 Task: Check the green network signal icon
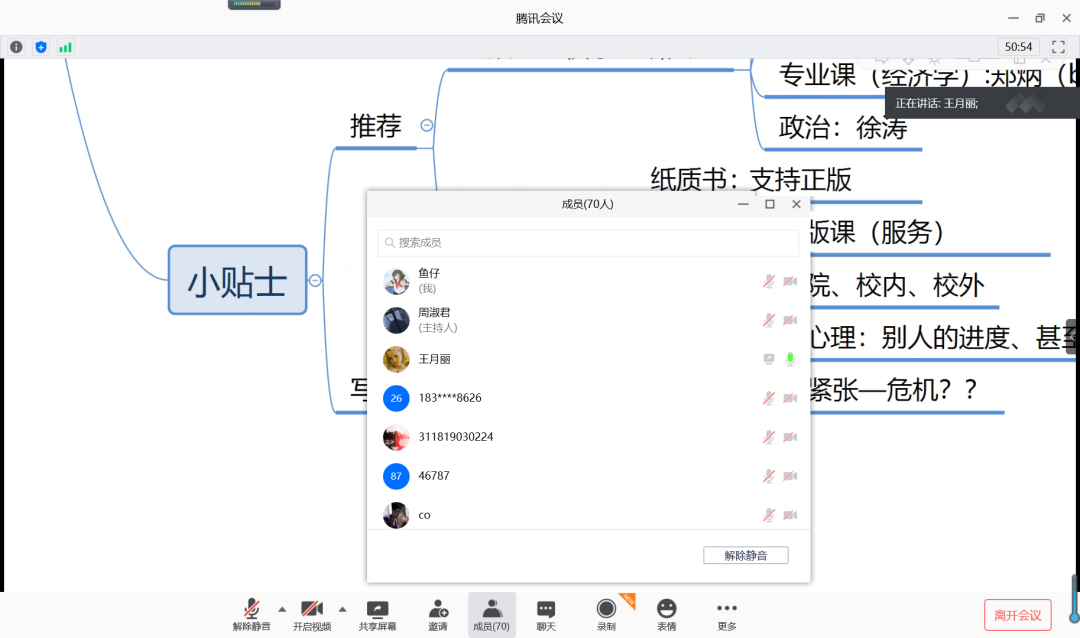[x=65, y=47]
